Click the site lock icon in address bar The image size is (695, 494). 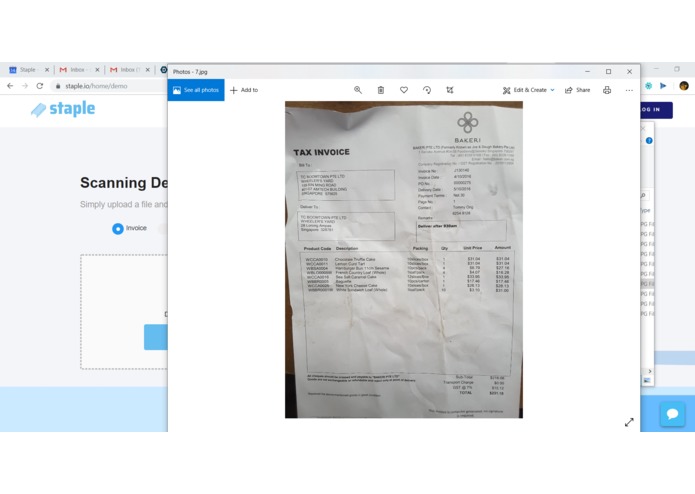tap(58, 86)
